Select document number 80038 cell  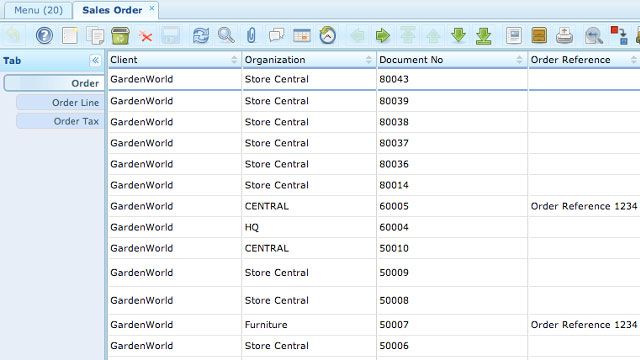[x=452, y=122]
